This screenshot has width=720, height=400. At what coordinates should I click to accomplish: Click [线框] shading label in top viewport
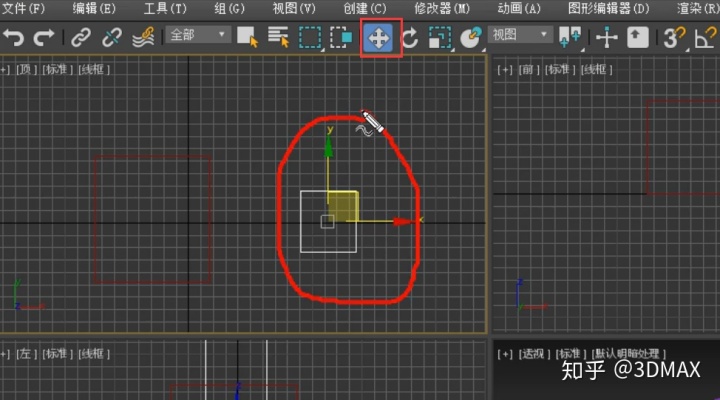(x=93, y=69)
